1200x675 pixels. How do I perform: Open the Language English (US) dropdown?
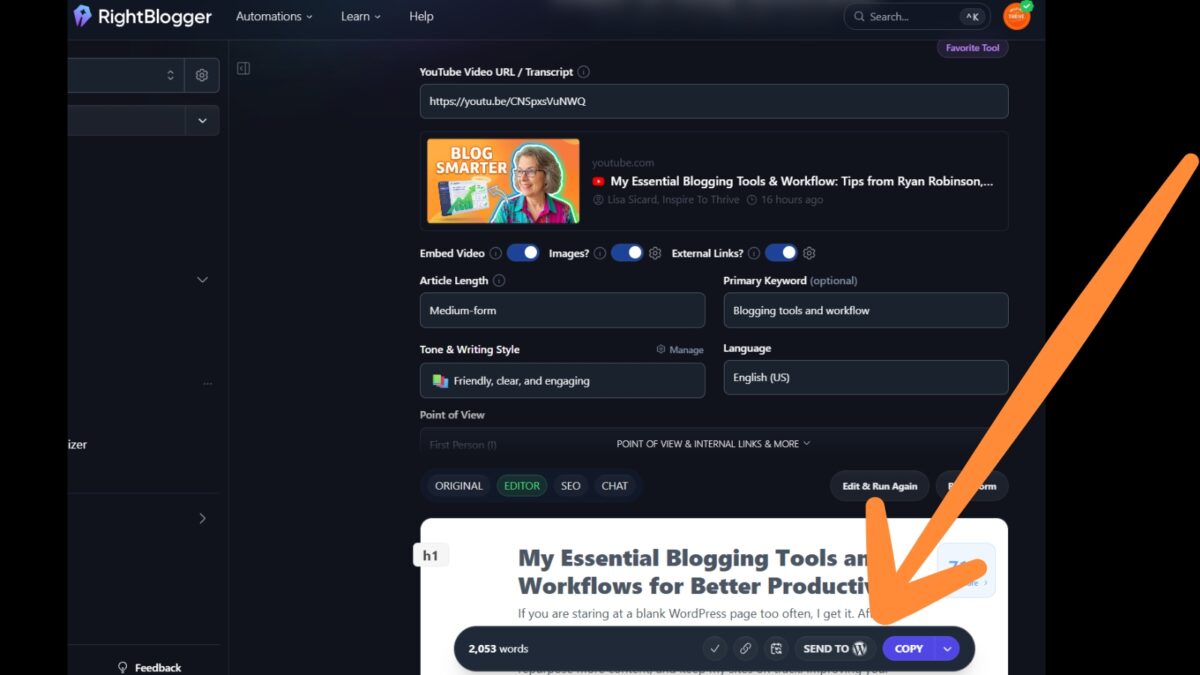[x=866, y=377]
